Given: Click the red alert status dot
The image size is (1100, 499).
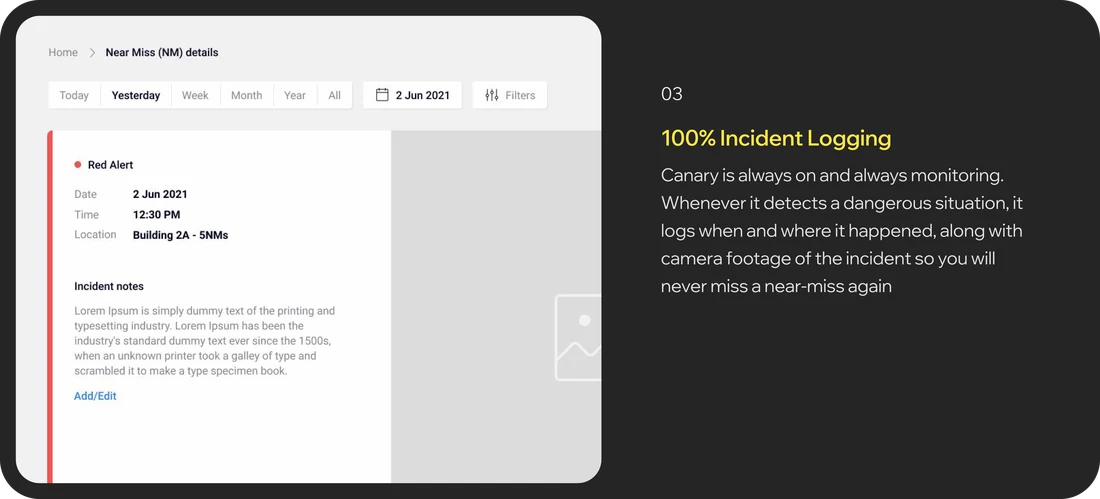Looking at the screenshot, I should [78, 165].
